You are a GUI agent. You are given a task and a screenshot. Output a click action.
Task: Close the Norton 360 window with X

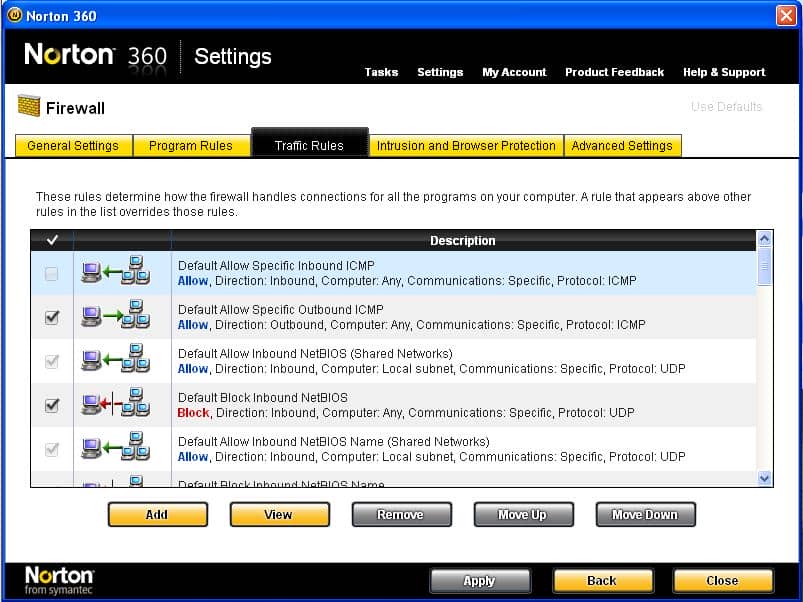[x=786, y=15]
